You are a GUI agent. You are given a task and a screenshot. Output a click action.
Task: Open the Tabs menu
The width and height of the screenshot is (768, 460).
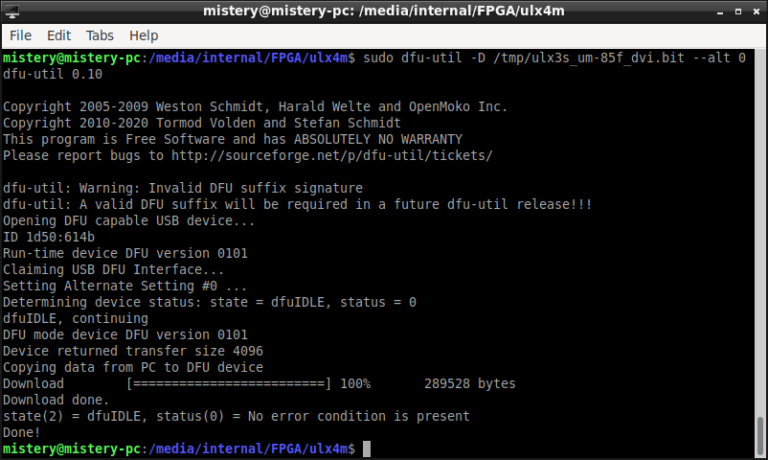[x=100, y=35]
